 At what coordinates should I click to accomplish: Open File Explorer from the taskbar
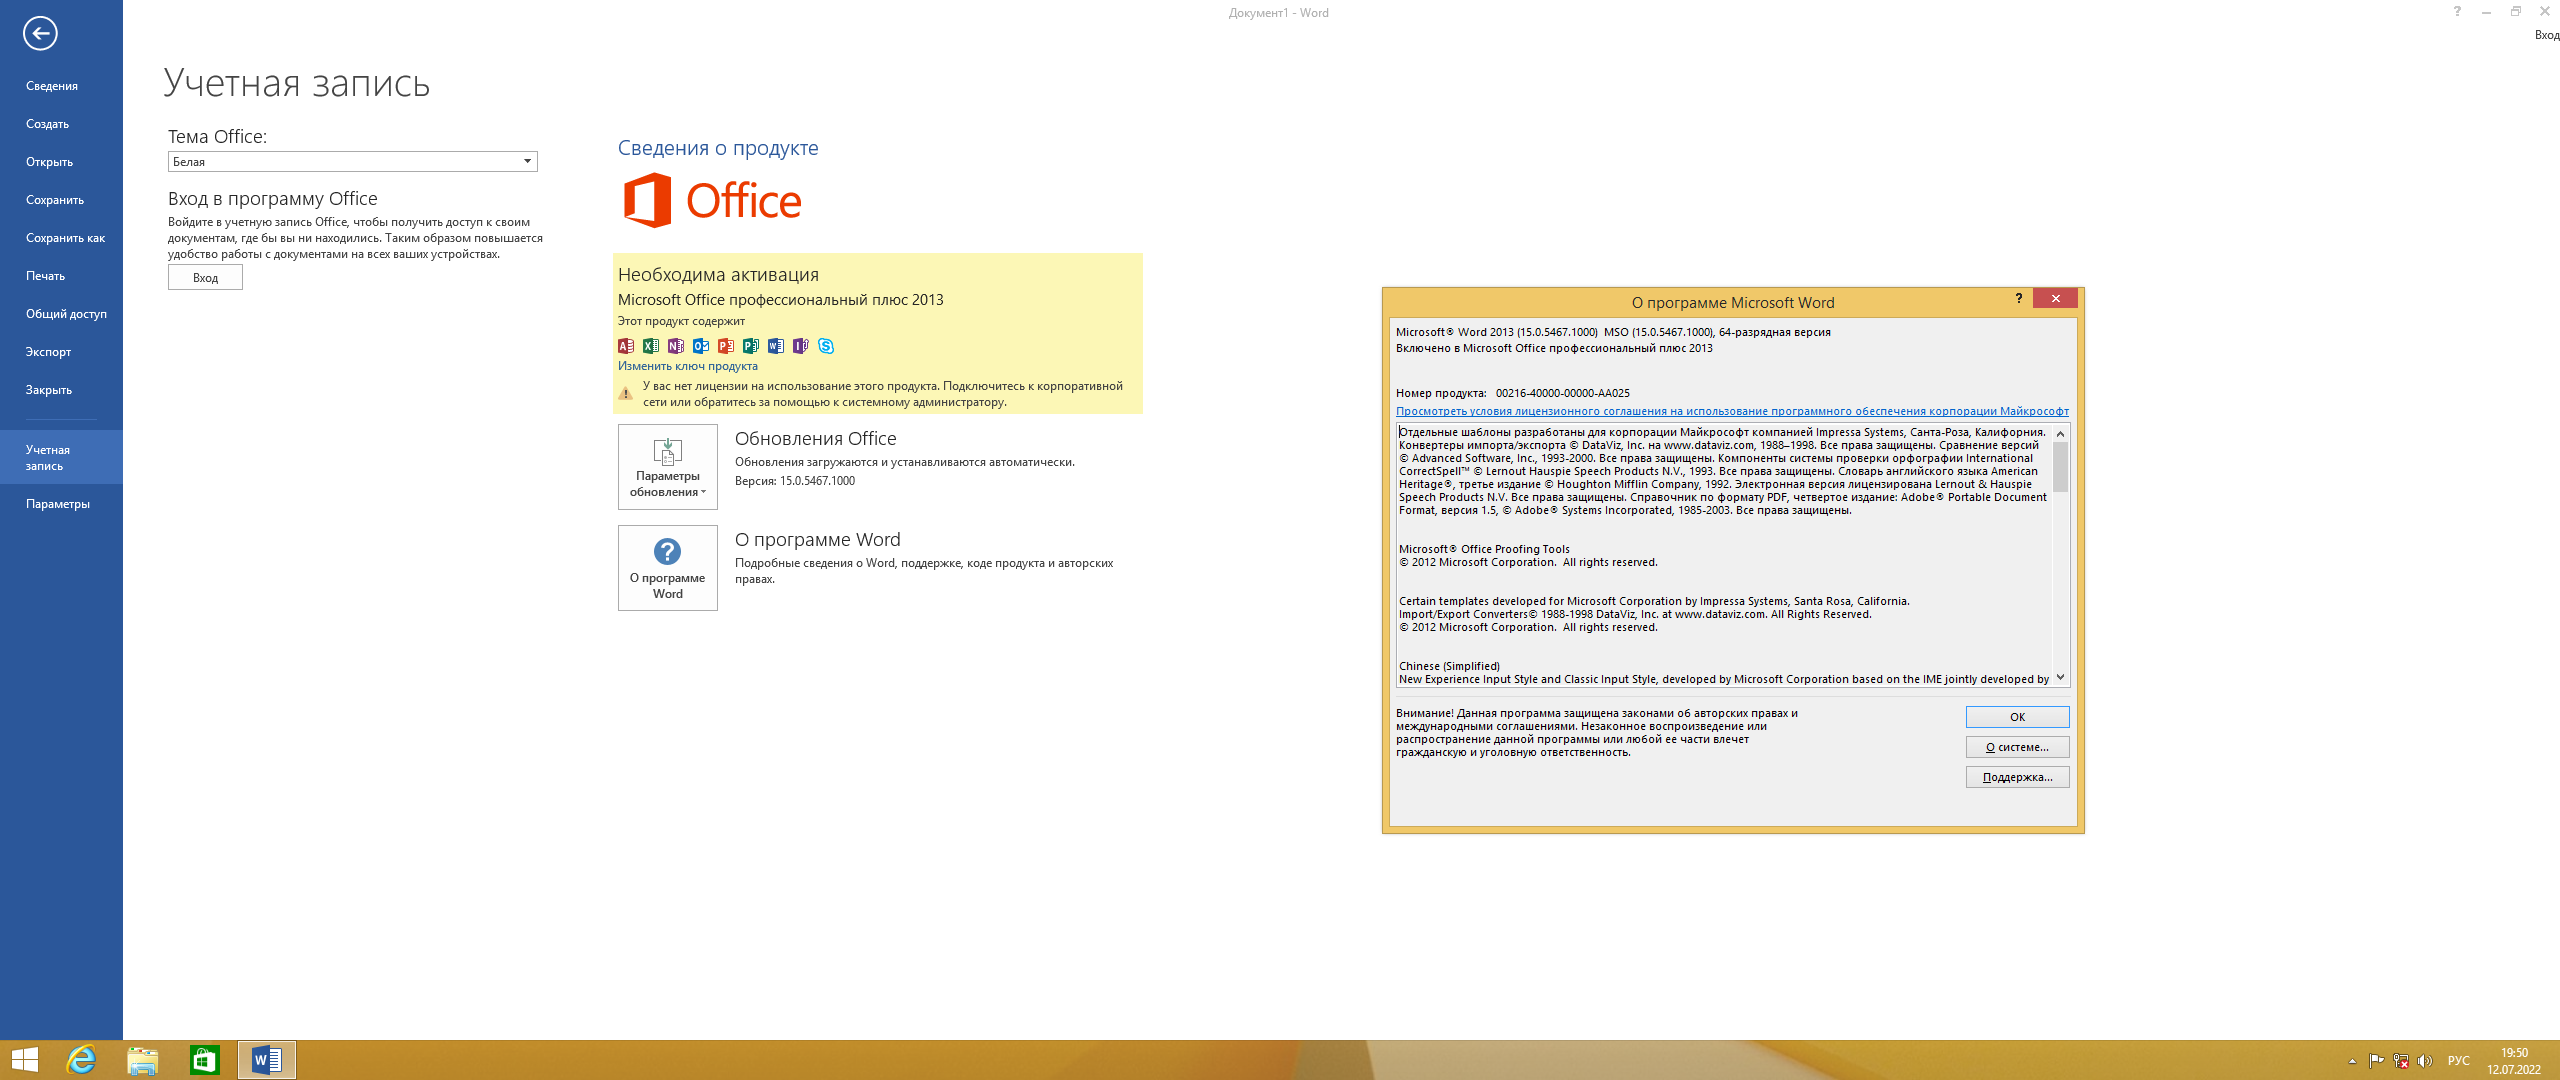tap(143, 1060)
